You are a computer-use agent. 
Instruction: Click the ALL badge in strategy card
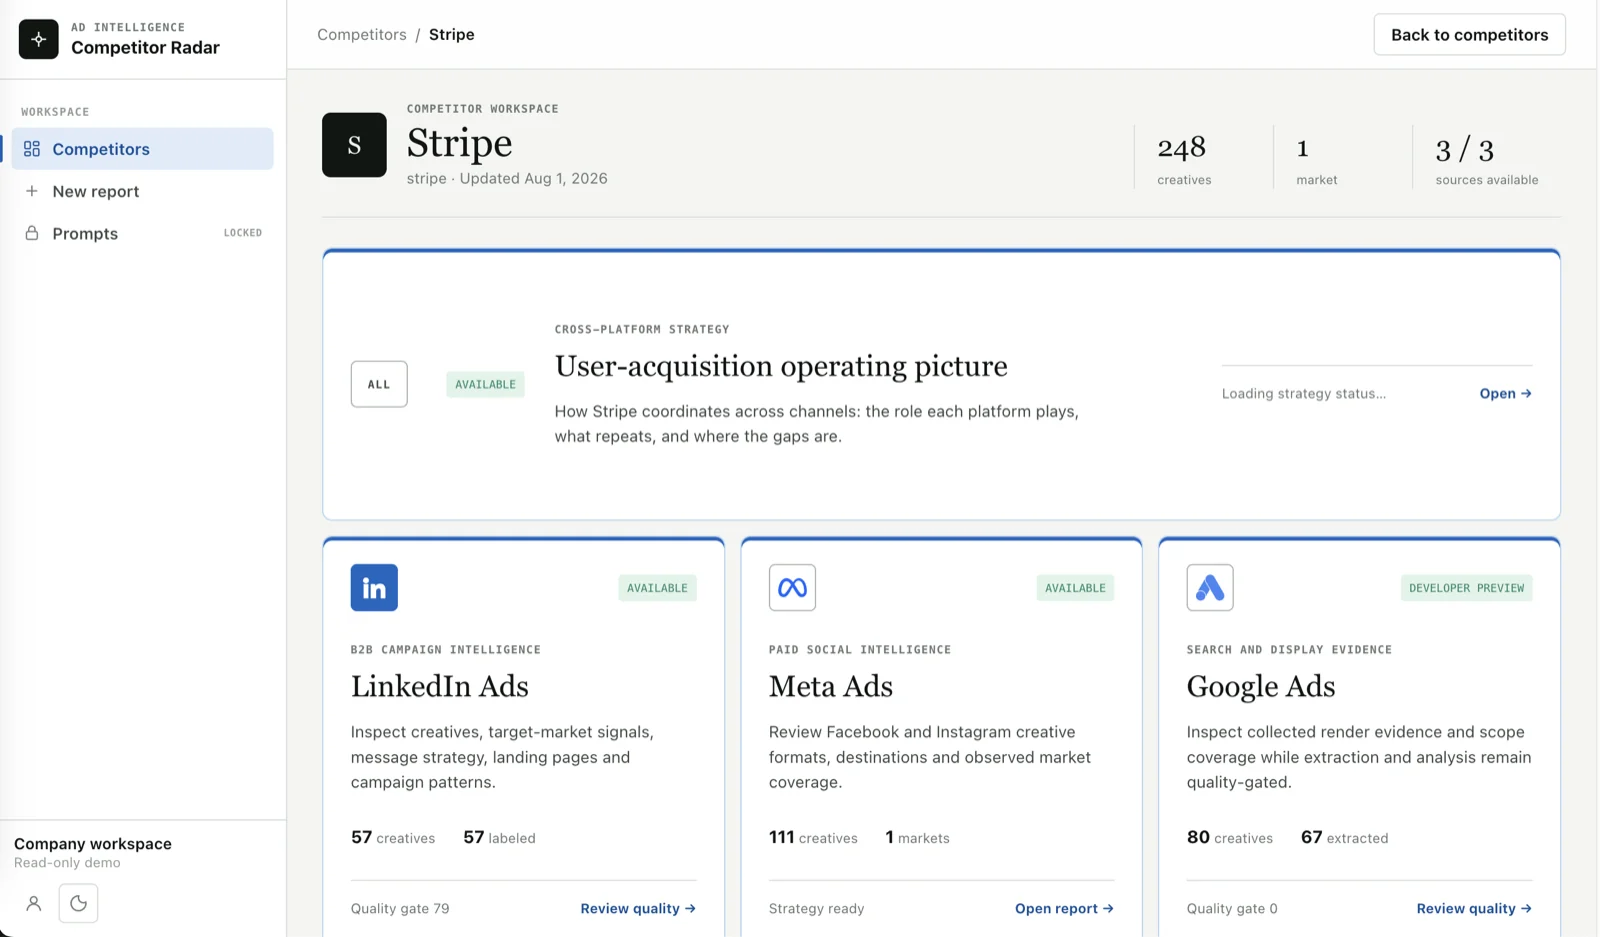(379, 384)
